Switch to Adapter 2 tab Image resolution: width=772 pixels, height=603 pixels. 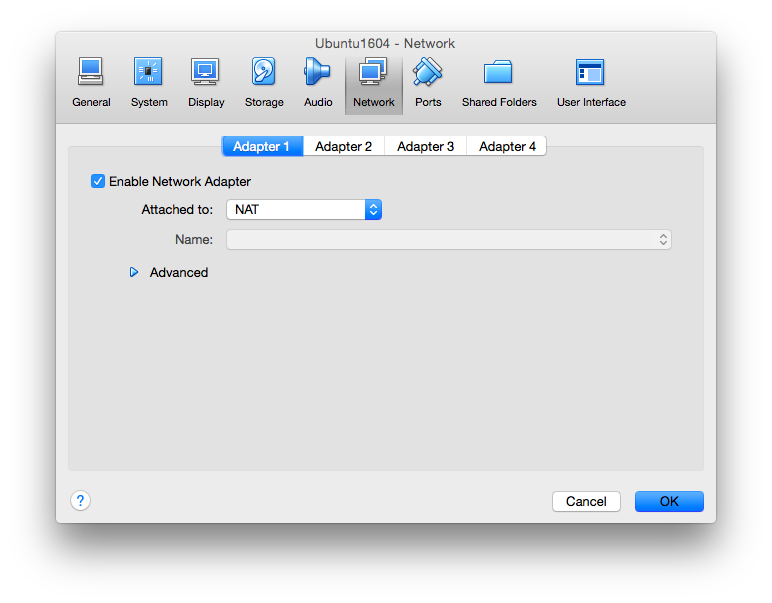[x=343, y=146]
